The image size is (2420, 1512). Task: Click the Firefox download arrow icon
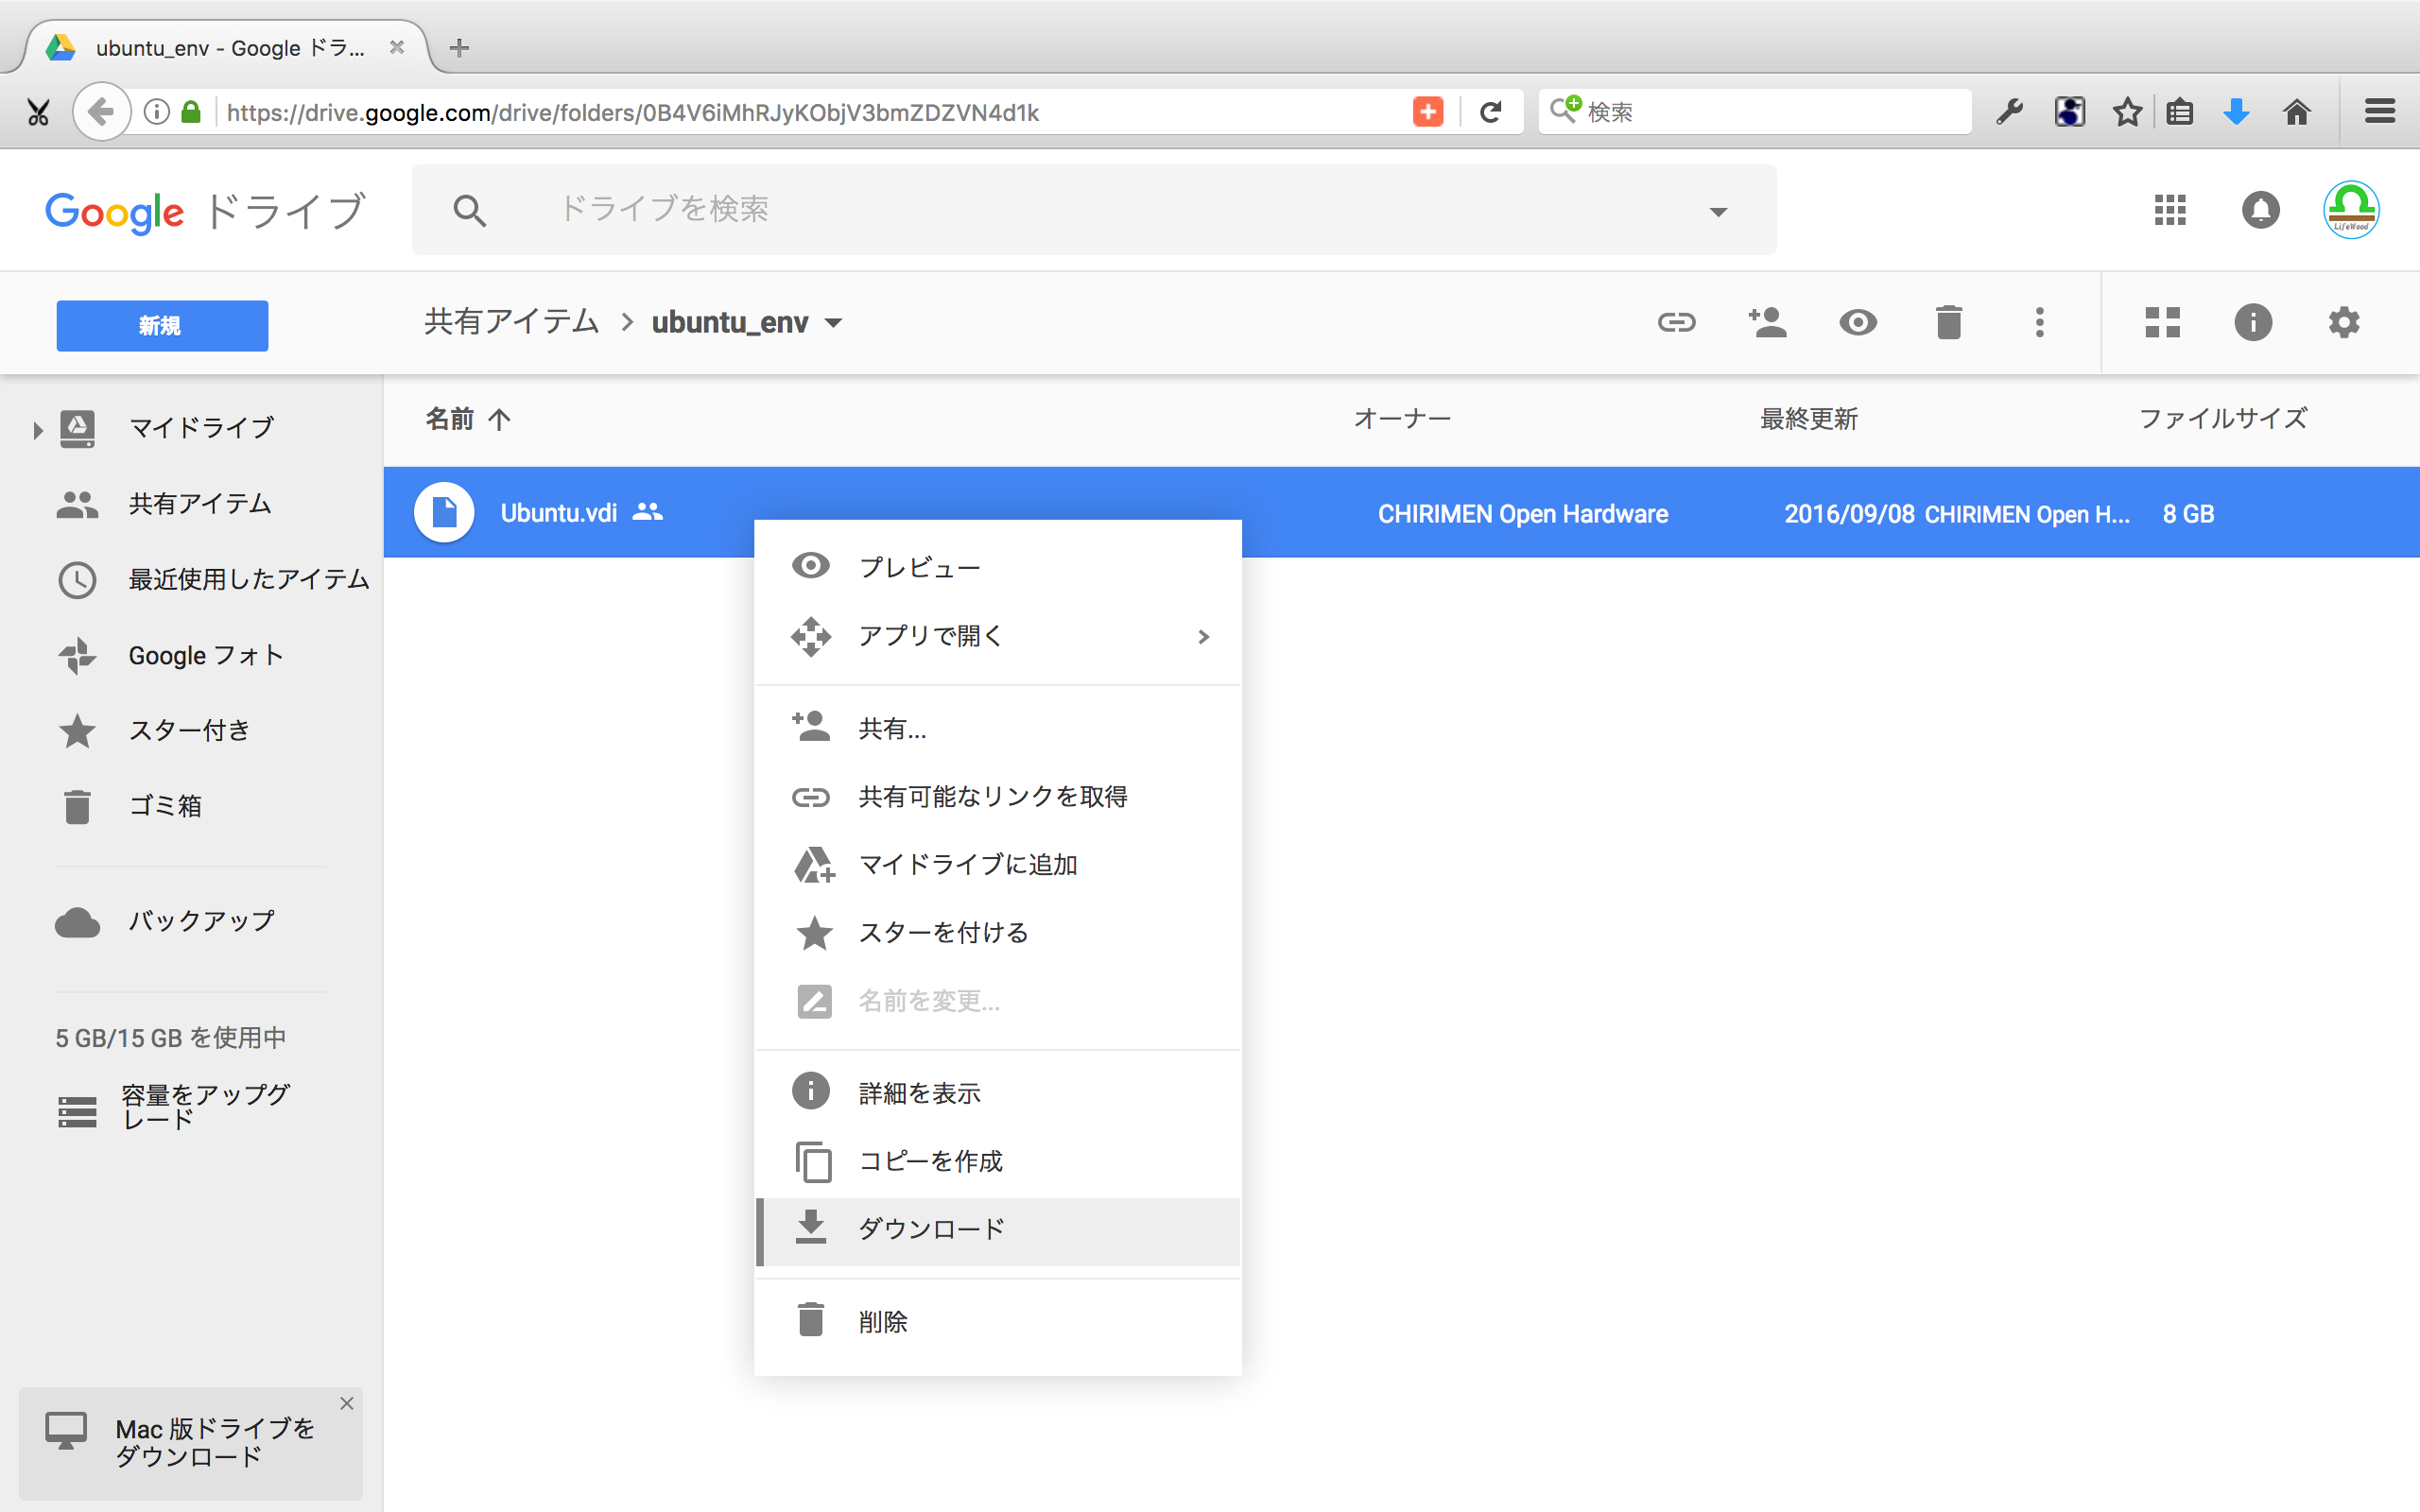2236,112
